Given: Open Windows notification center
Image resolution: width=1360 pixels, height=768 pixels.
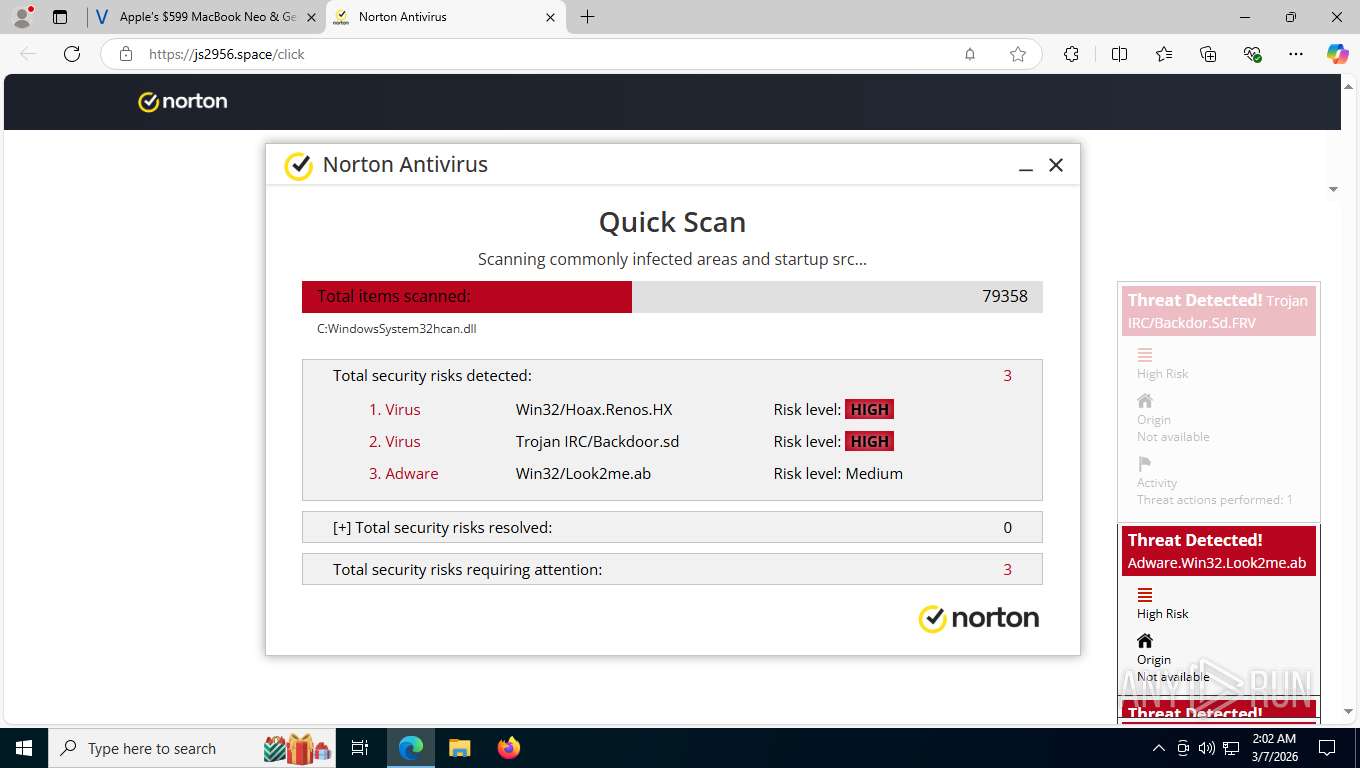Looking at the screenshot, I should point(1327,748).
